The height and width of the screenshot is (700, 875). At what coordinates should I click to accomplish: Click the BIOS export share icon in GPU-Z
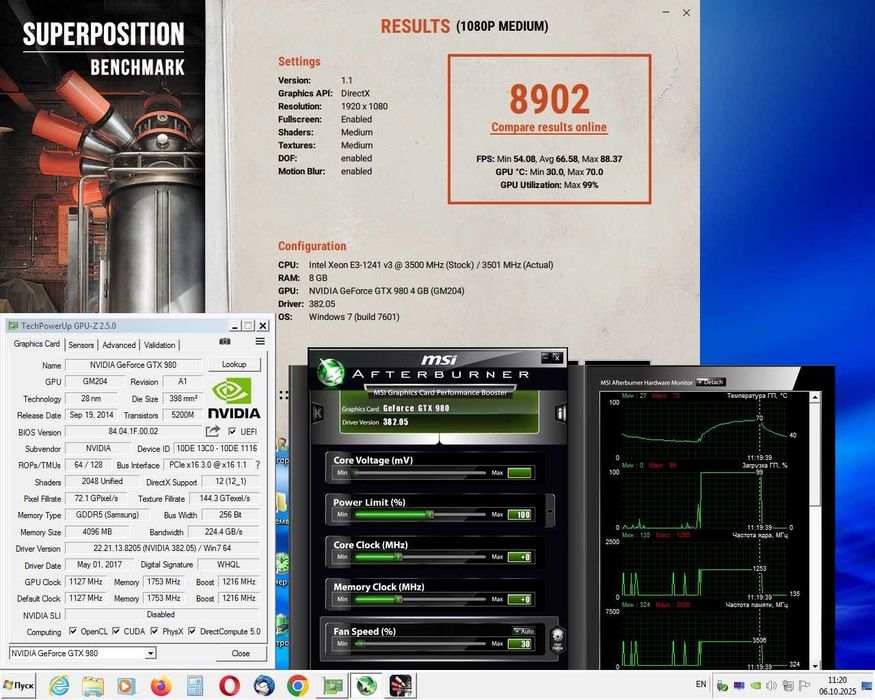coord(212,431)
